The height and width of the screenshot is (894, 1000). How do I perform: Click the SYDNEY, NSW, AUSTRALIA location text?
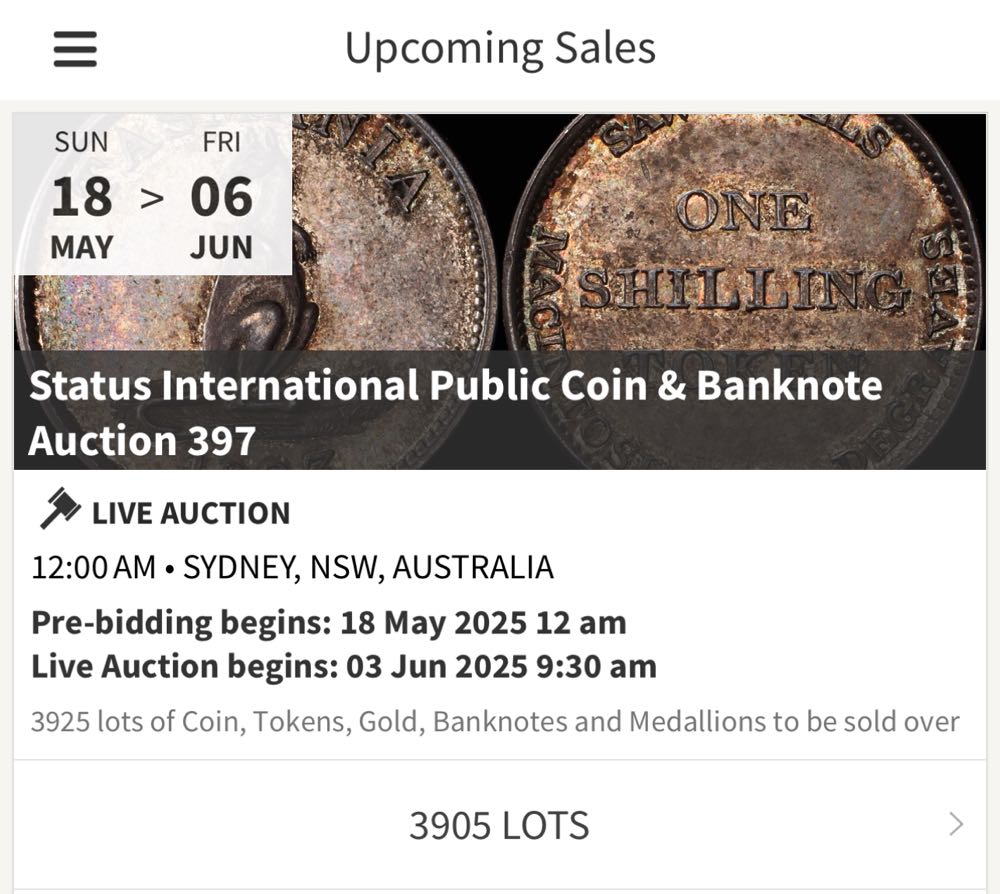pyautogui.click(x=368, y=567)
